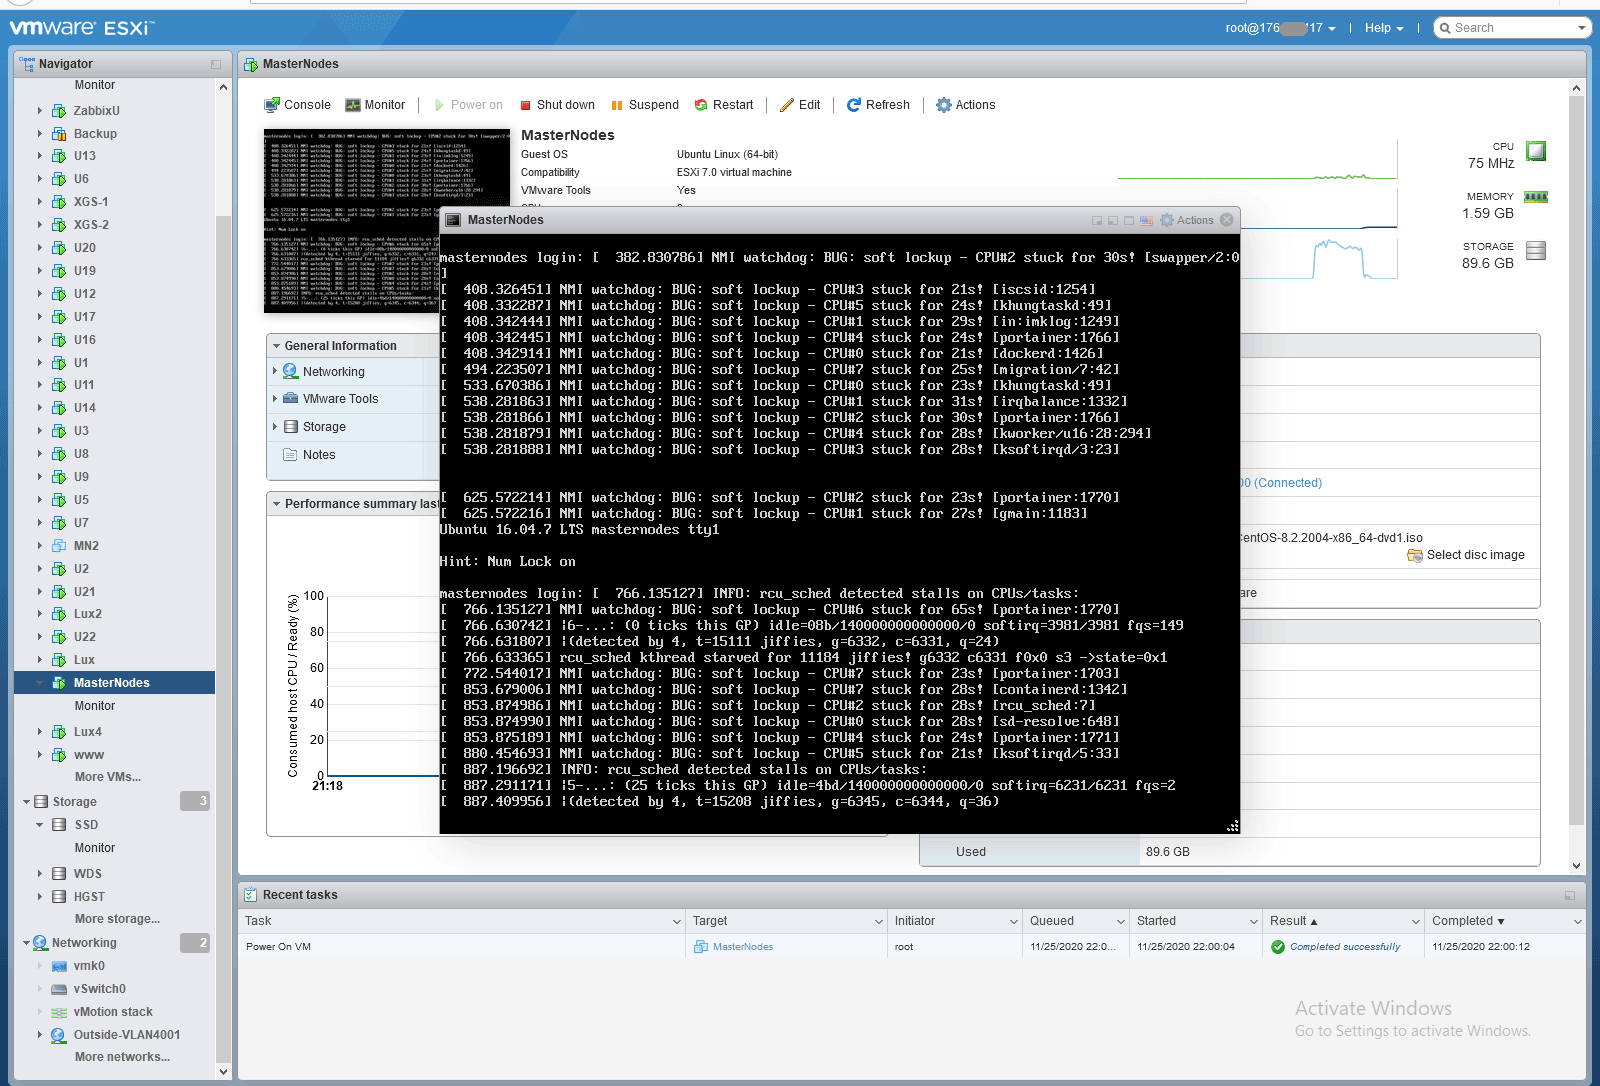Viewport: 1600px width, 1086px height.
Task: Collapse the Navigator panel using its header icon
Action: 216,64
